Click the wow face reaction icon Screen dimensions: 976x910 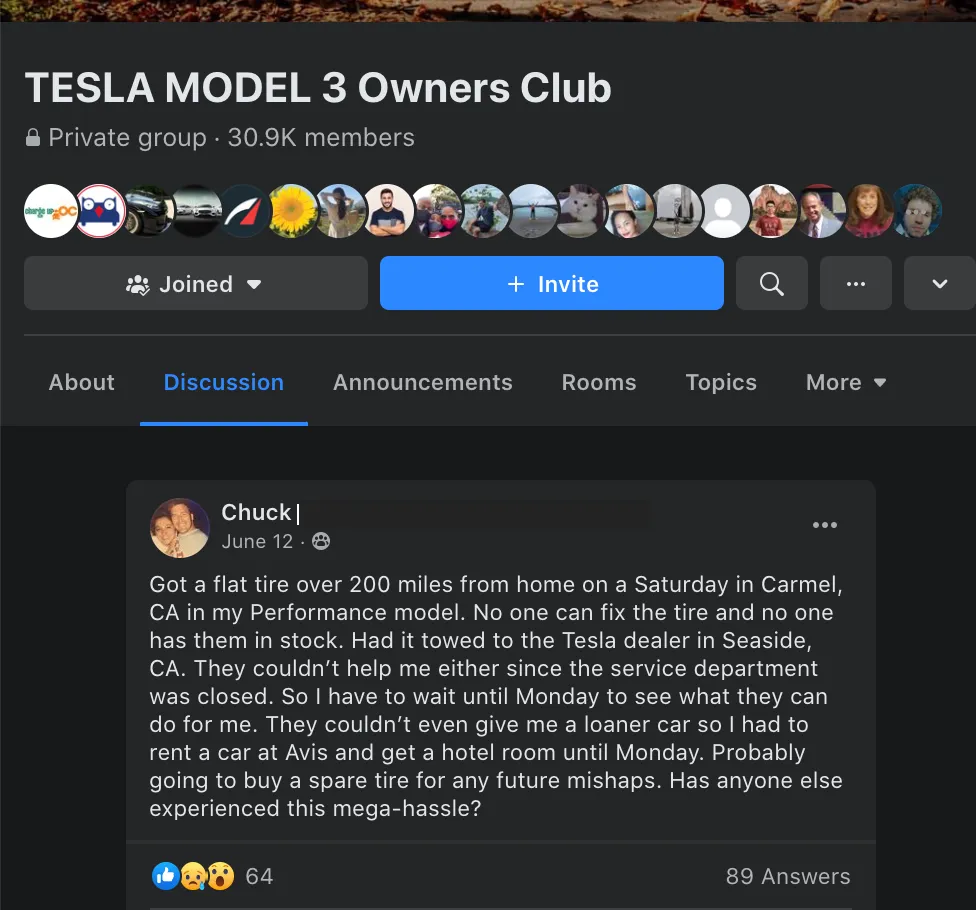(x=220, y=876)
